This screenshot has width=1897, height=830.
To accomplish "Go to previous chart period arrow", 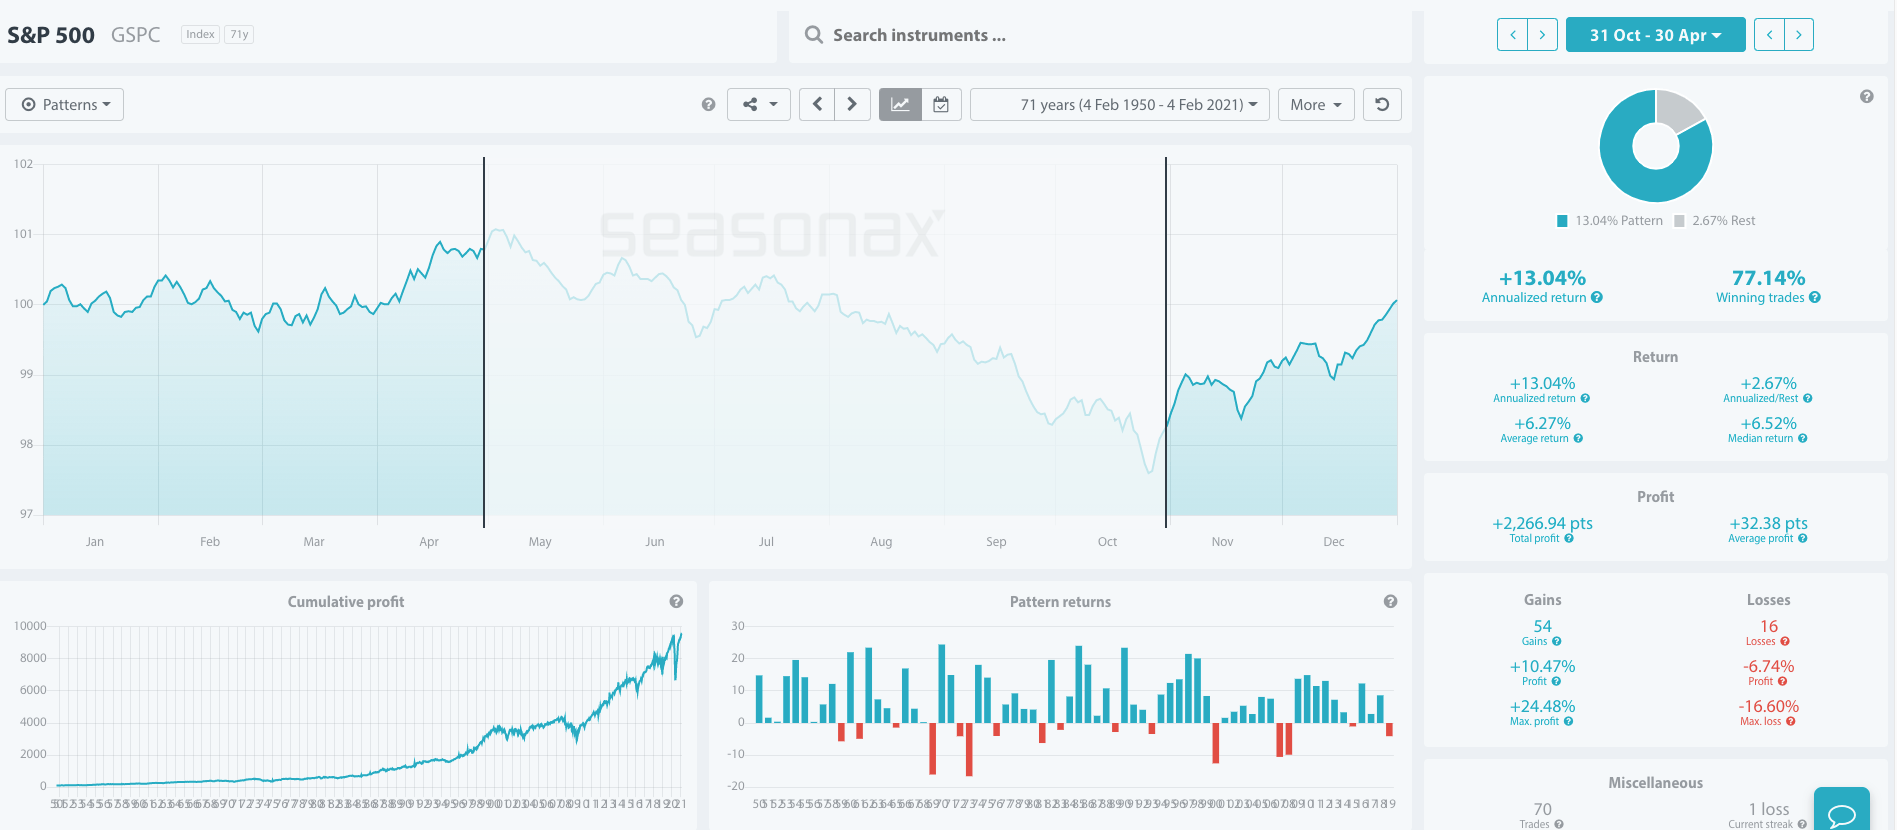I will click(x=817, y=105).
